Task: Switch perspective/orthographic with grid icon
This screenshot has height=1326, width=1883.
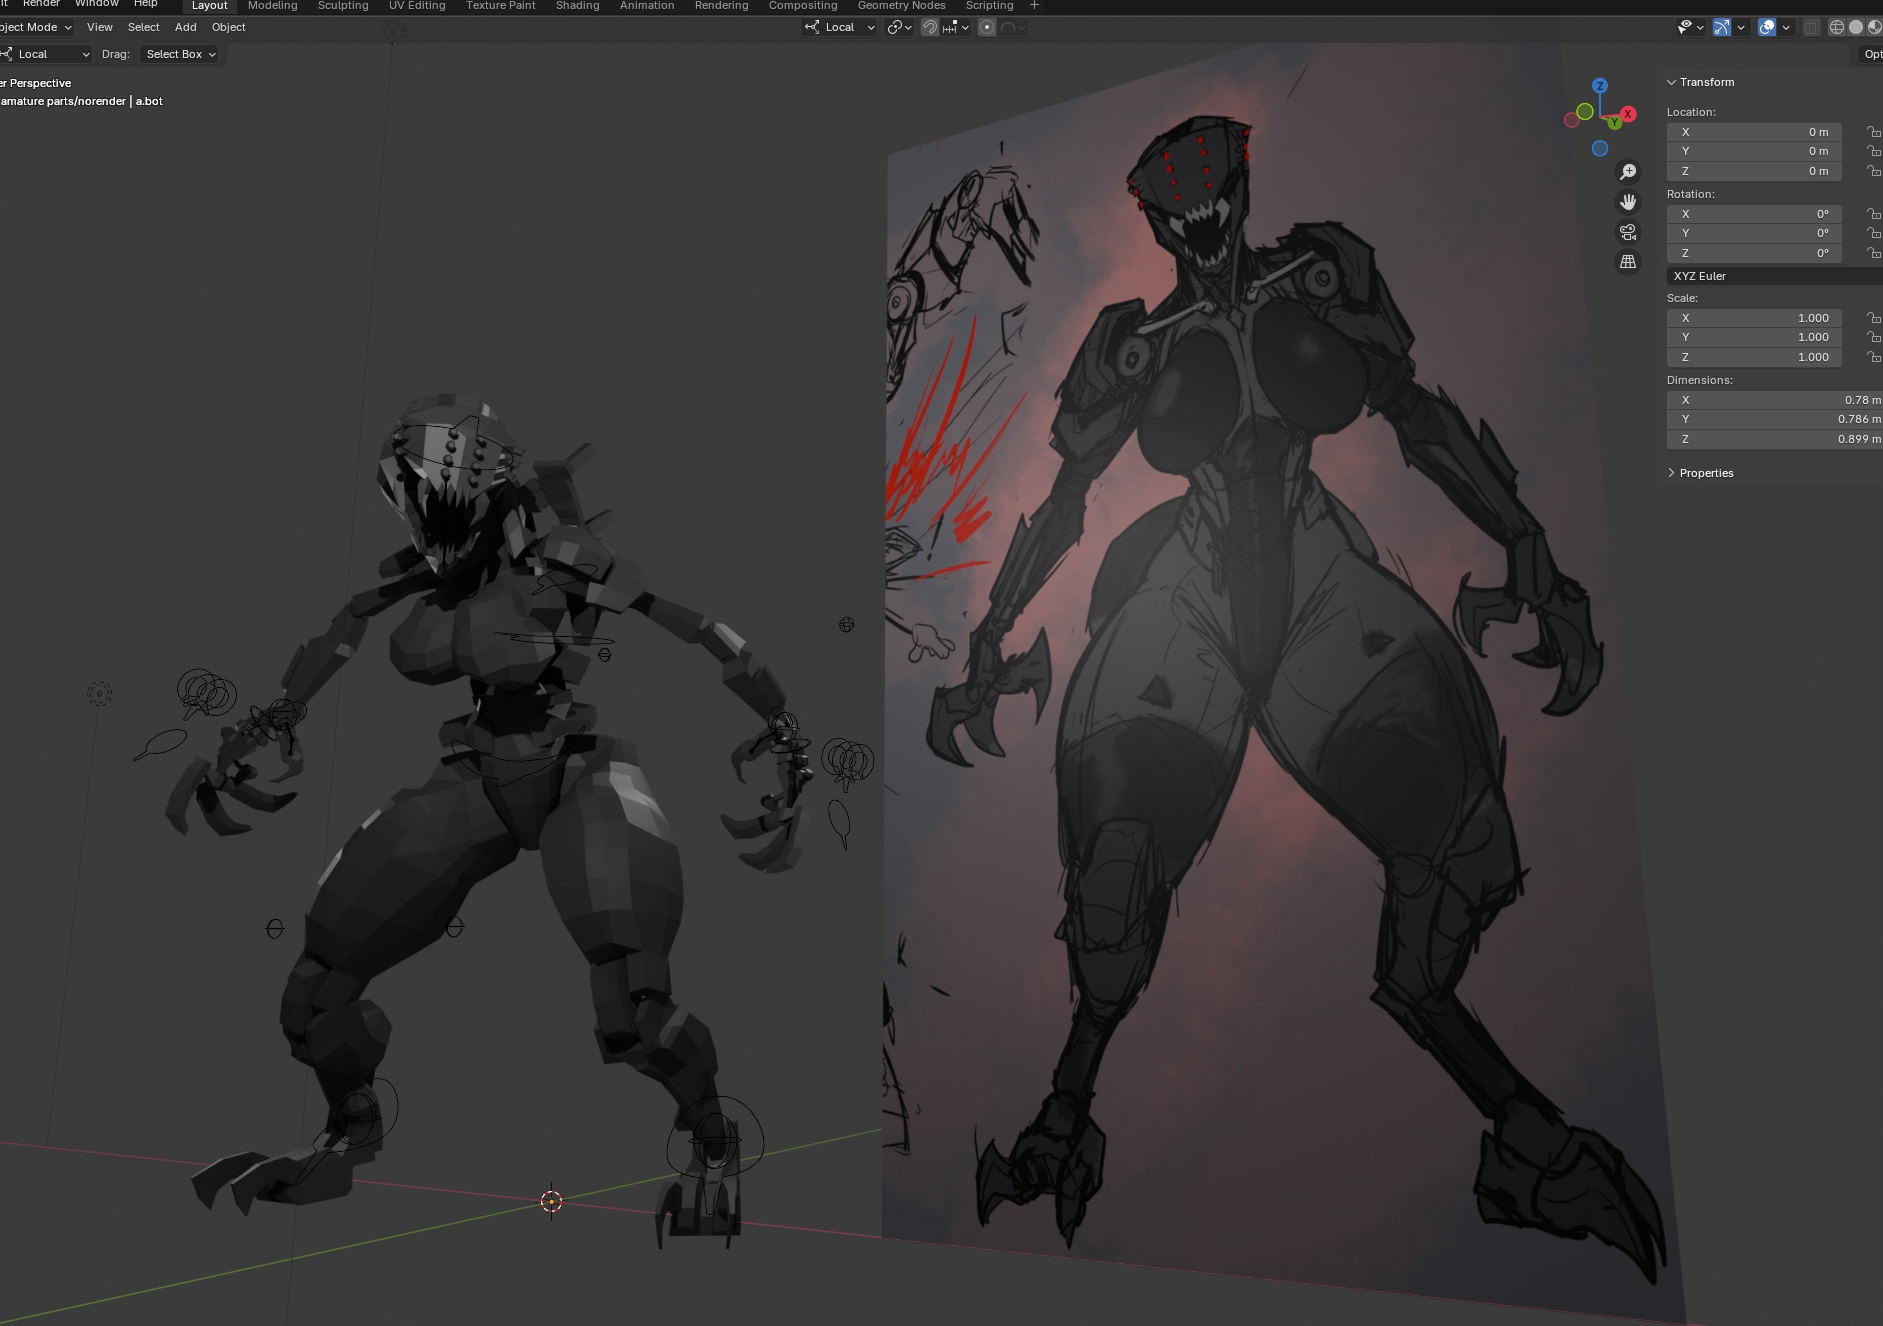Action: [x=1628, y=262]
